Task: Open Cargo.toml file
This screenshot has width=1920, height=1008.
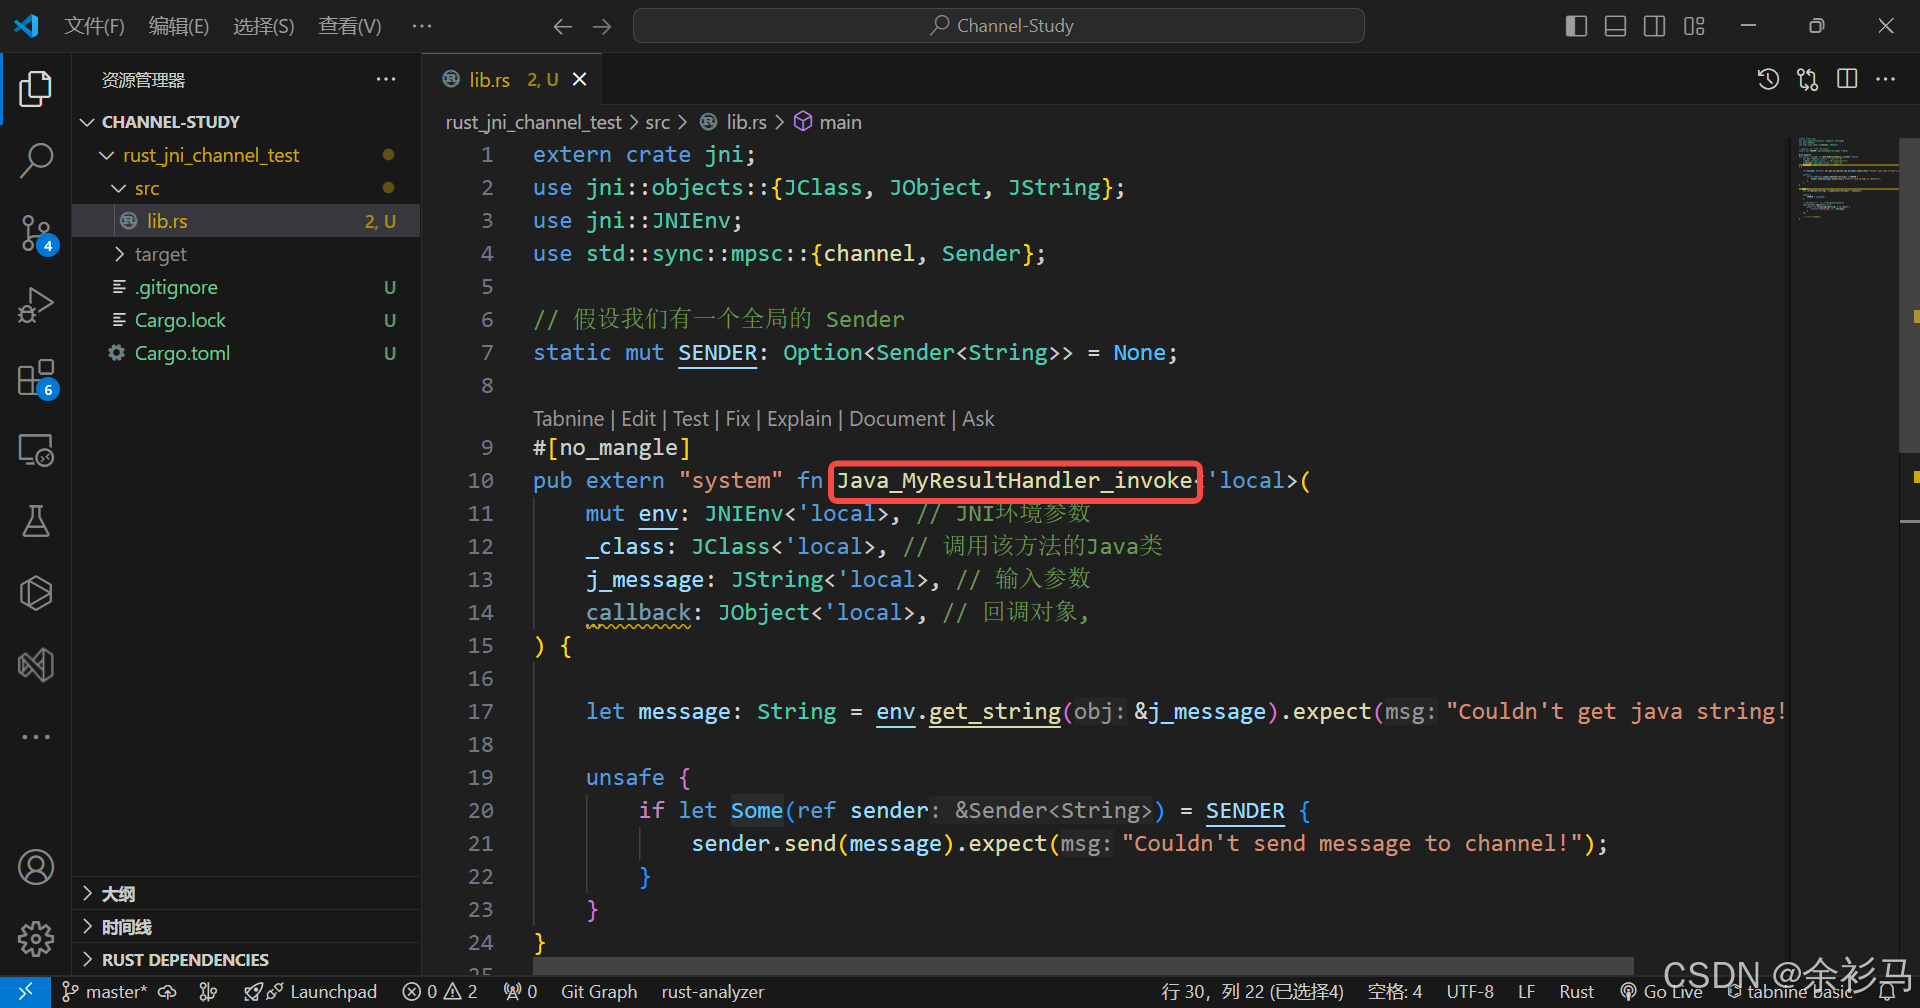Action: pos(246,353)
